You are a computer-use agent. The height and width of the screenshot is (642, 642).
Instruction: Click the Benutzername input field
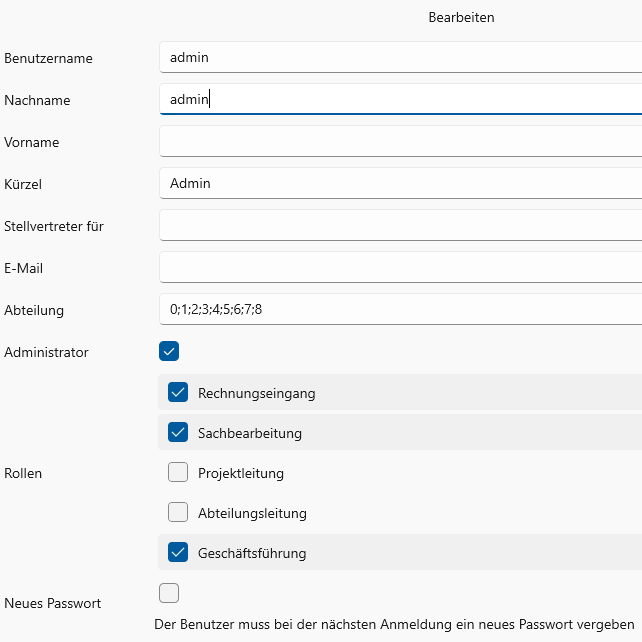tap(400, 57)
